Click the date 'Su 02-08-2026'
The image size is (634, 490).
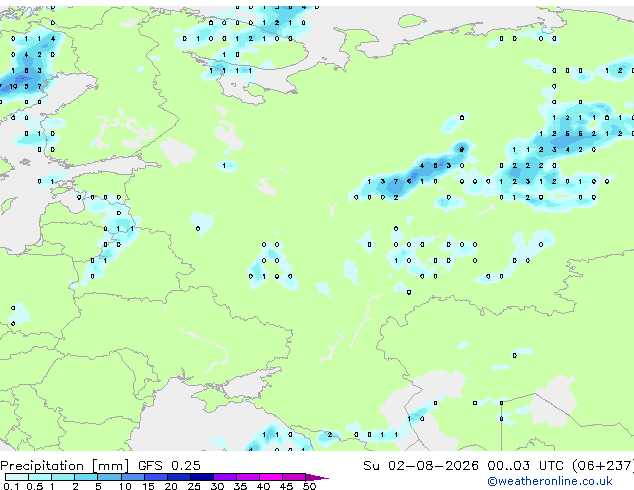(x=421, y=466)
